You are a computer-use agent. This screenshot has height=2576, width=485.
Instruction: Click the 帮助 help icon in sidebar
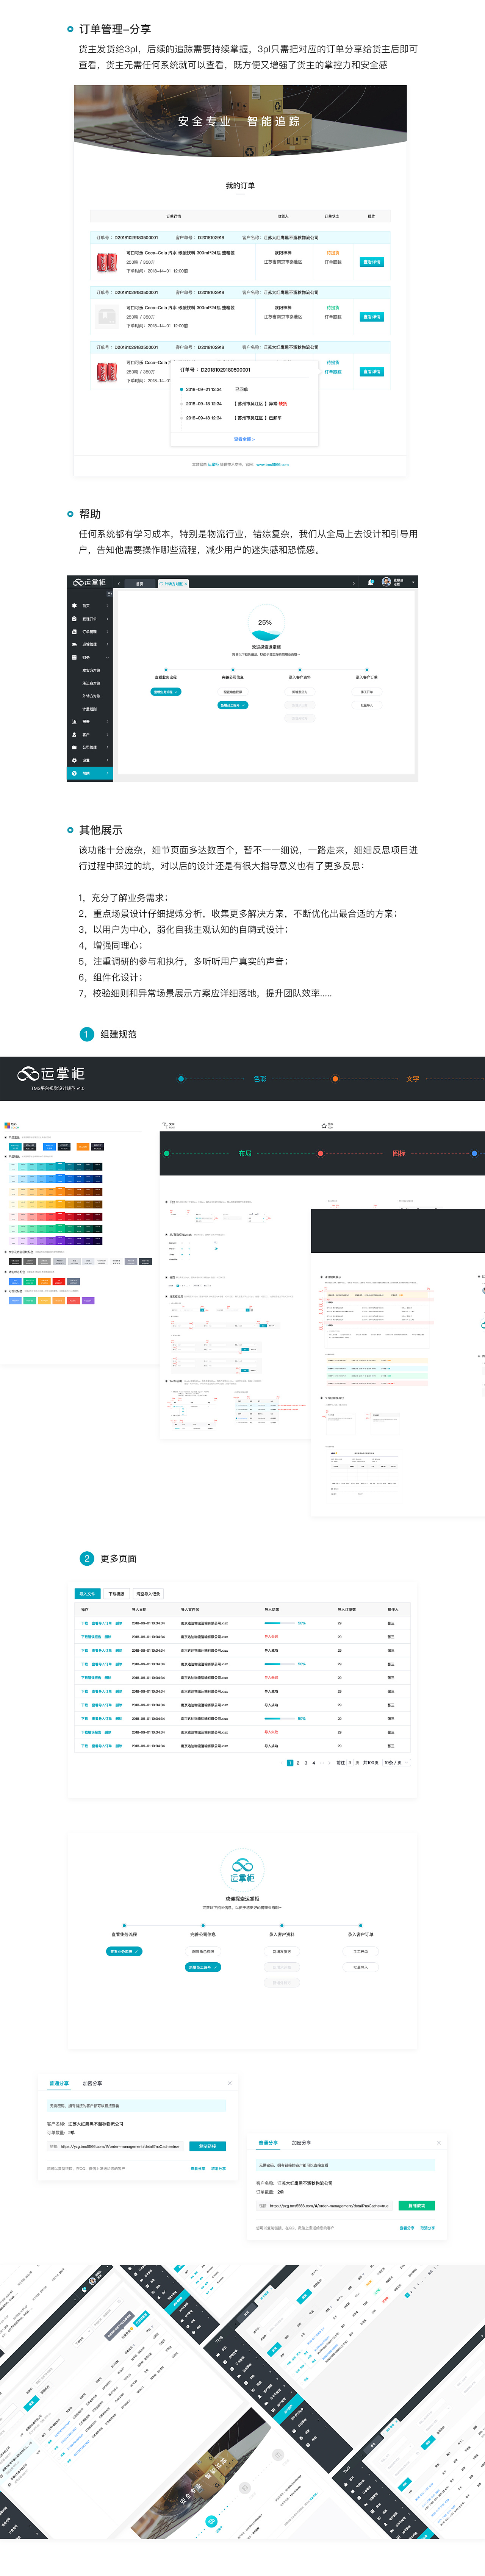pyautogui.click(x=74, y=773)
